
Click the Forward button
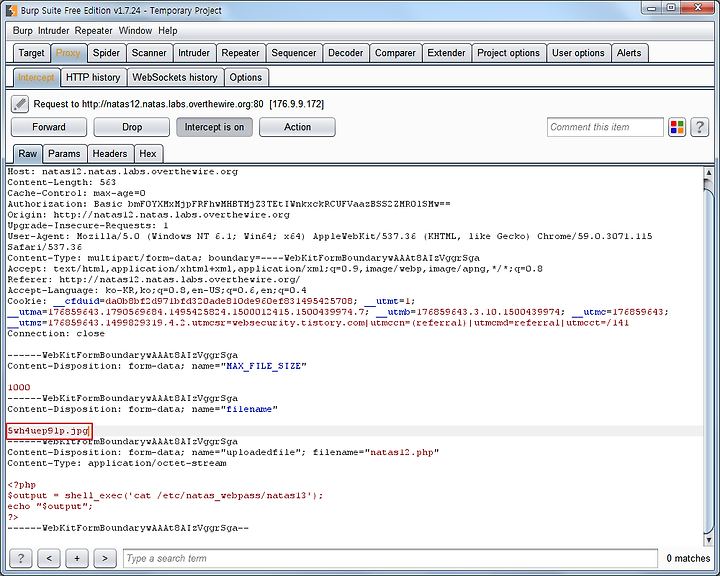coord(49,127)
